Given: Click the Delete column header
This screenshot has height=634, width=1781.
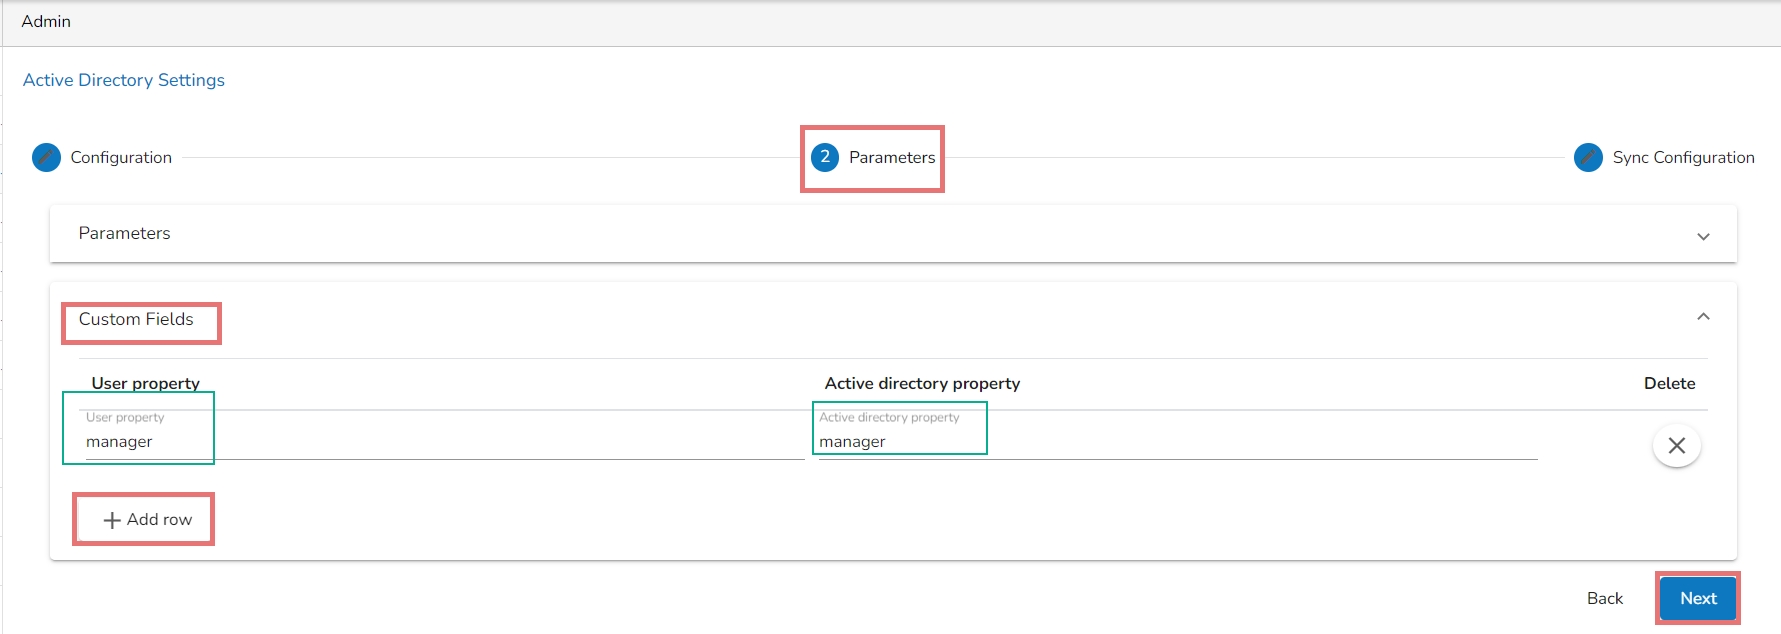Looking at the screenshot, I should (1669, 384).
